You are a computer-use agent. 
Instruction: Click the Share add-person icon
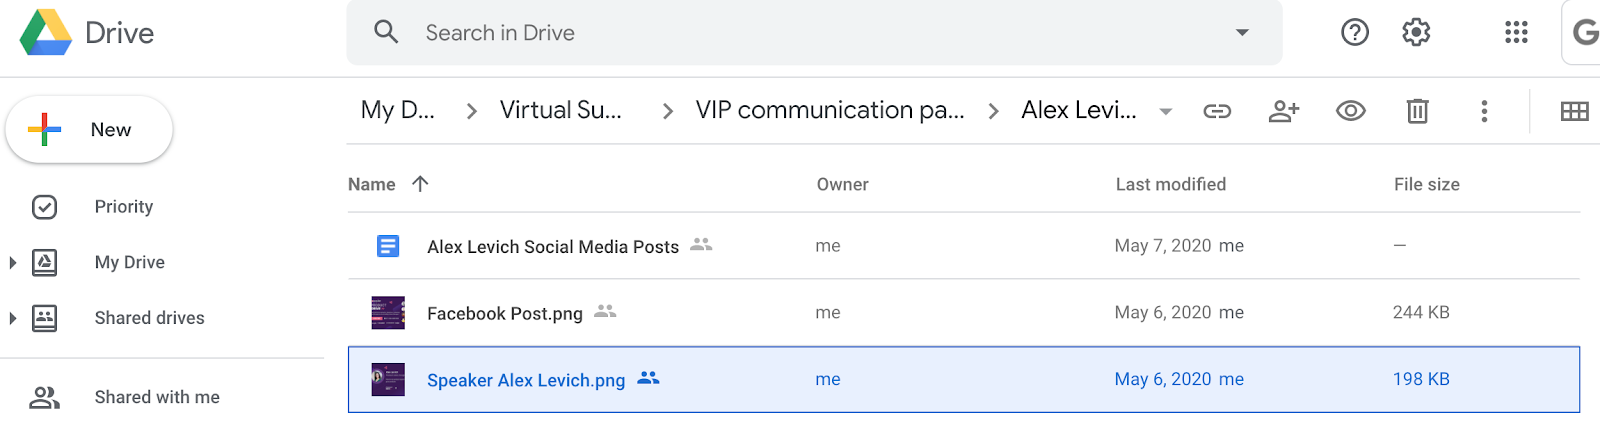pyautogui.click(x=1284, y=111)
